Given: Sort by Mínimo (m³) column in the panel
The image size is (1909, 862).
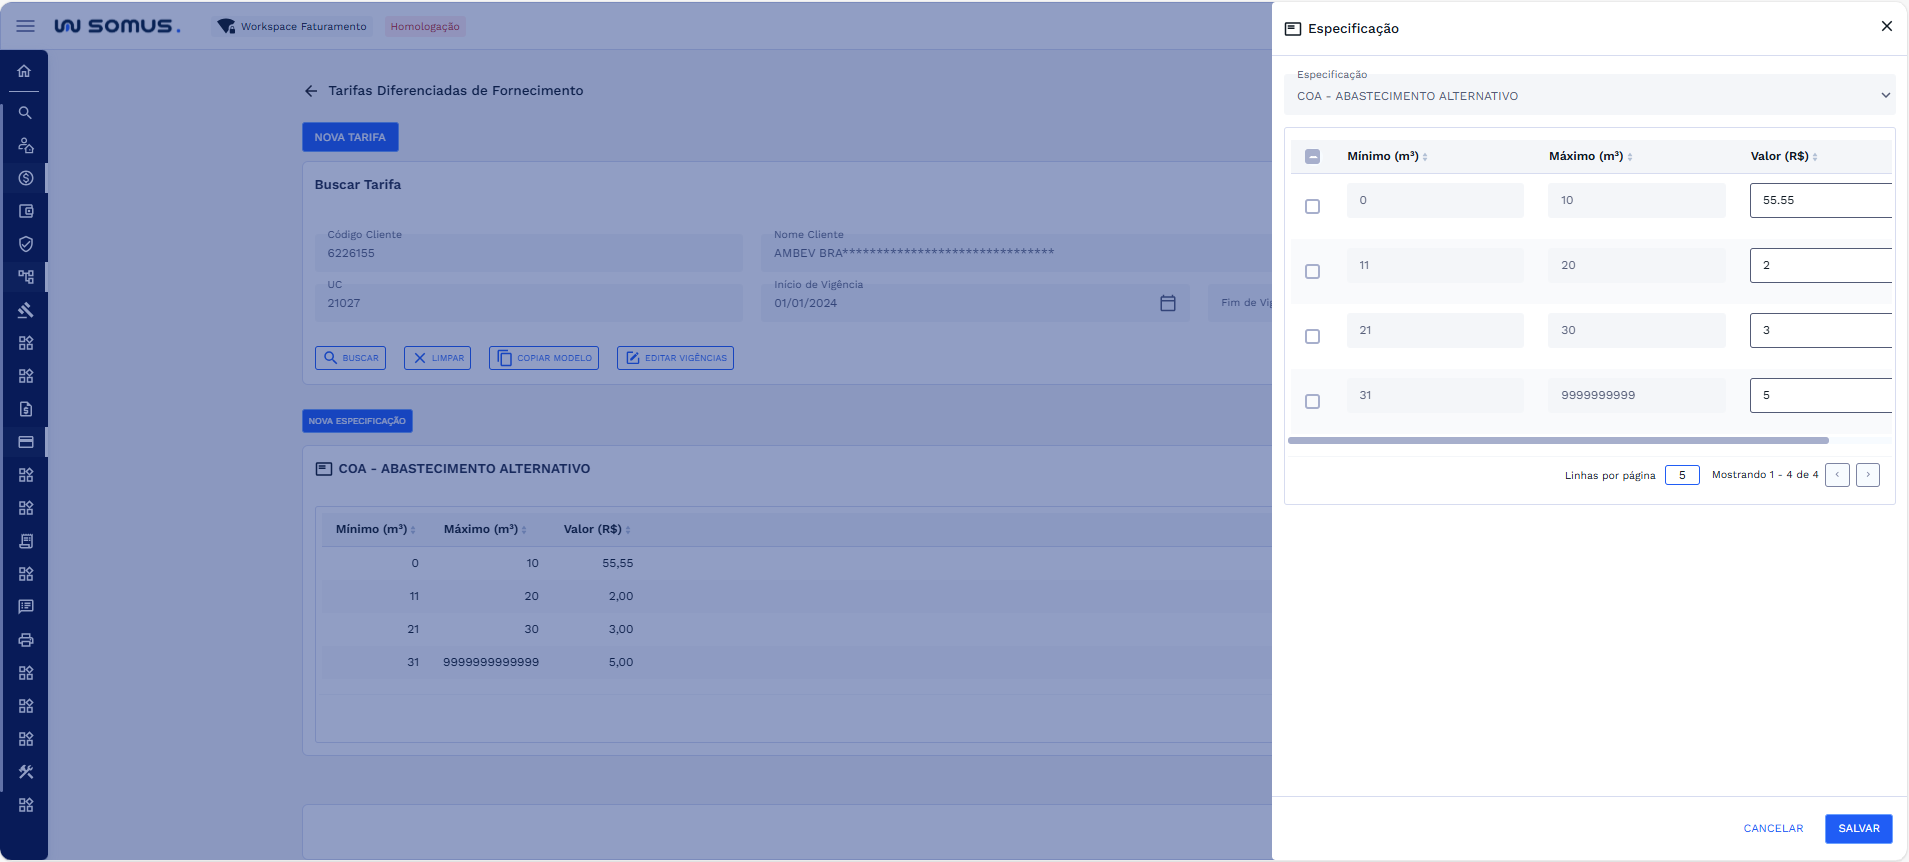Looking at the screenshot, I should point(1385,157).
